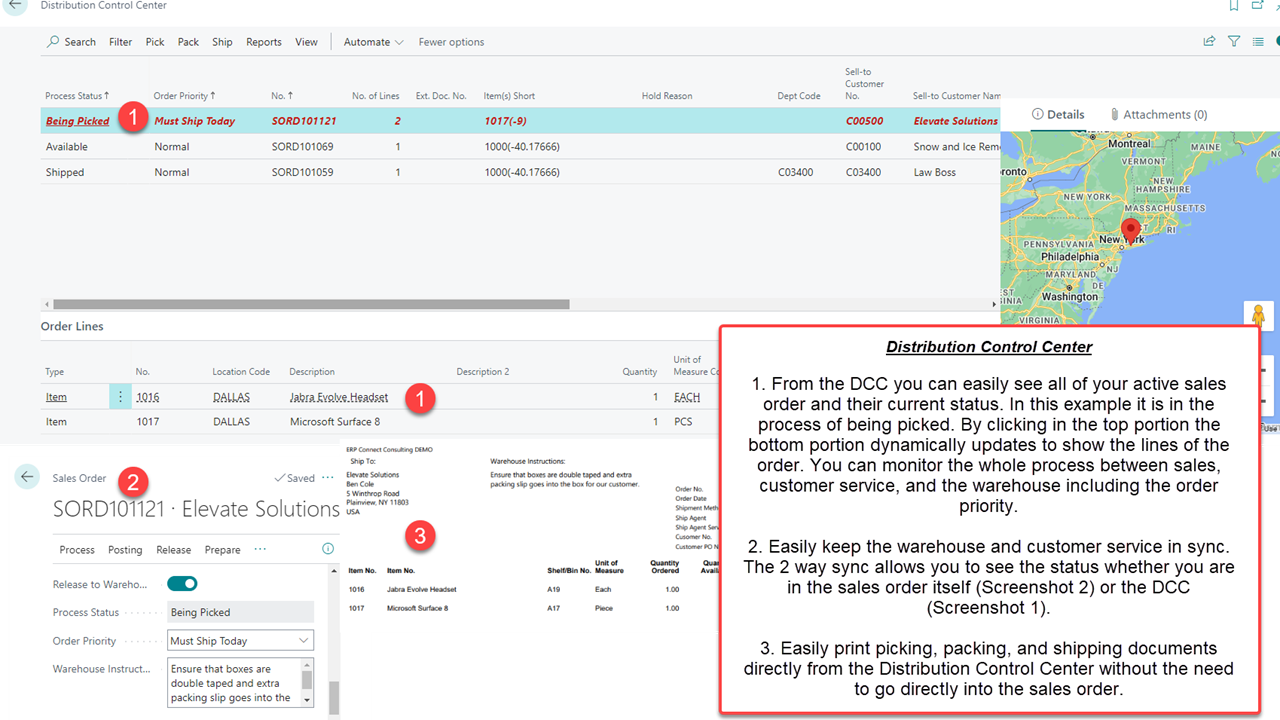Click Dept Code column header

[x=799, y=96]
